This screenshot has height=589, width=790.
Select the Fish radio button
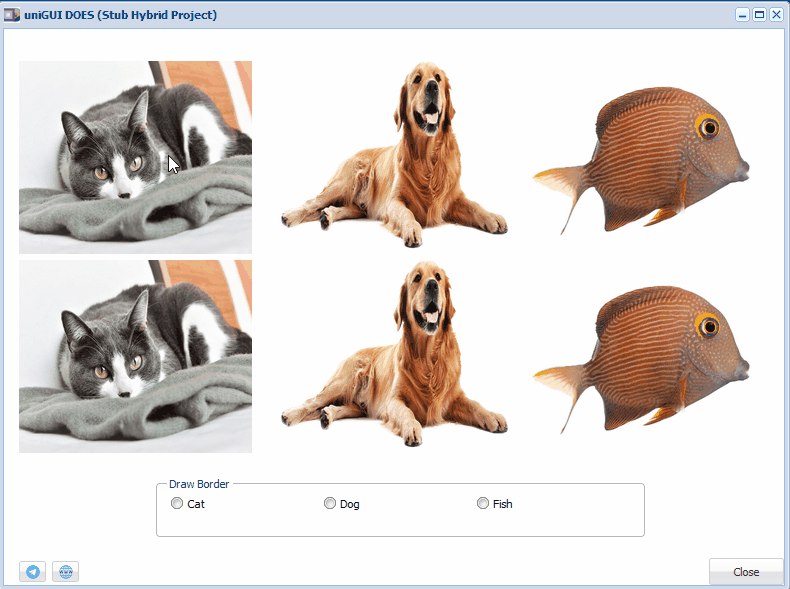pos(483,503)
